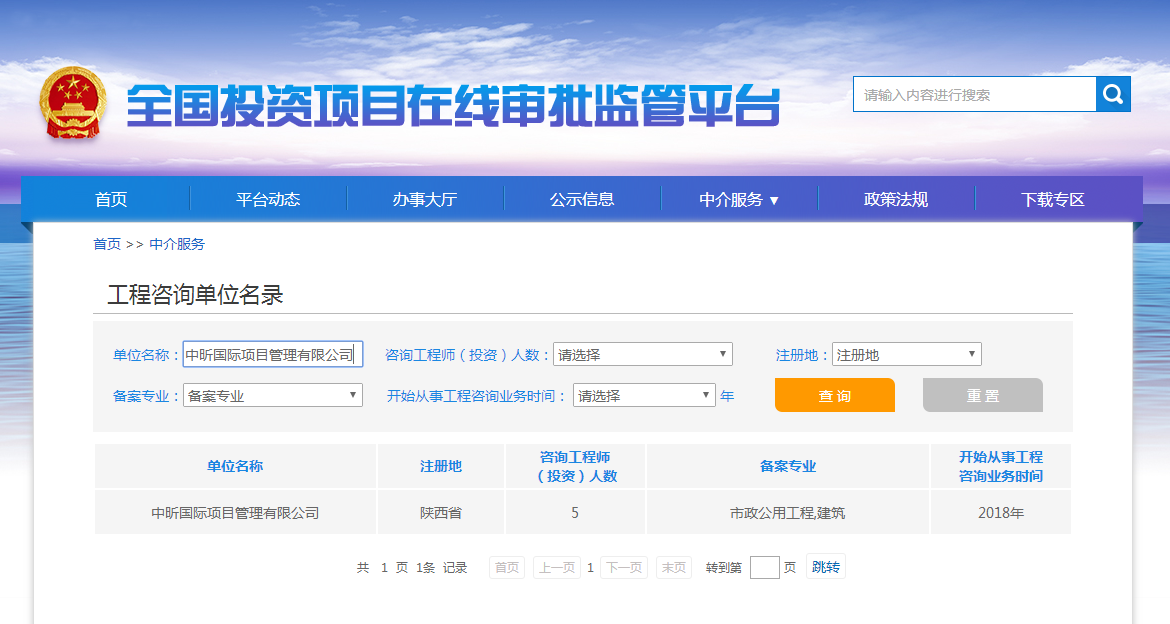This screenshot has width=1170, height=624.
Task: Click the 末页 last page link
Action: (673, 567)
